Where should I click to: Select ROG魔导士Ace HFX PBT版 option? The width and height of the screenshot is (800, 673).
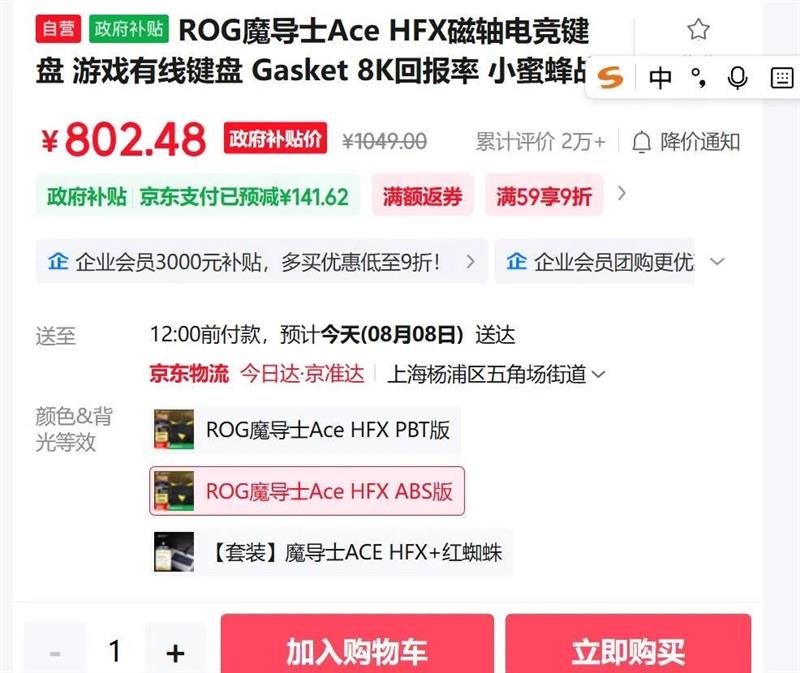(306, 429)
